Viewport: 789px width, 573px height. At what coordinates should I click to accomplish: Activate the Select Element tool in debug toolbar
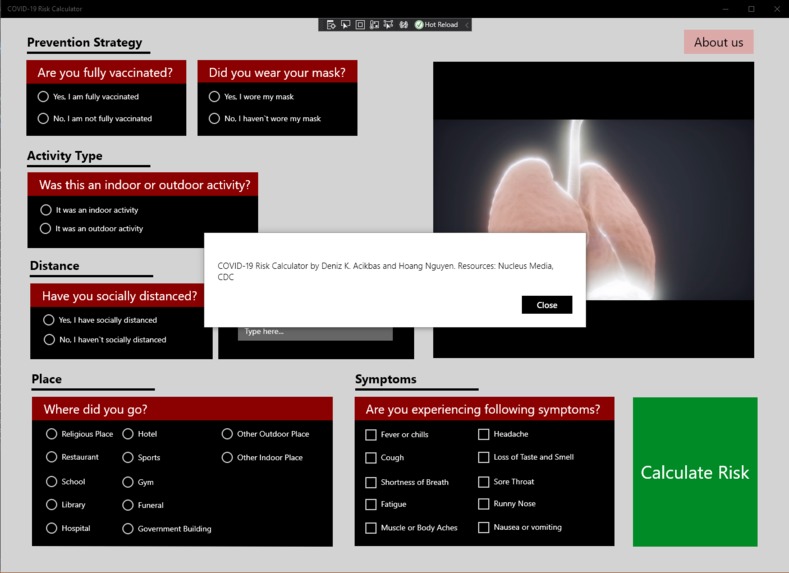pos(345,25)
